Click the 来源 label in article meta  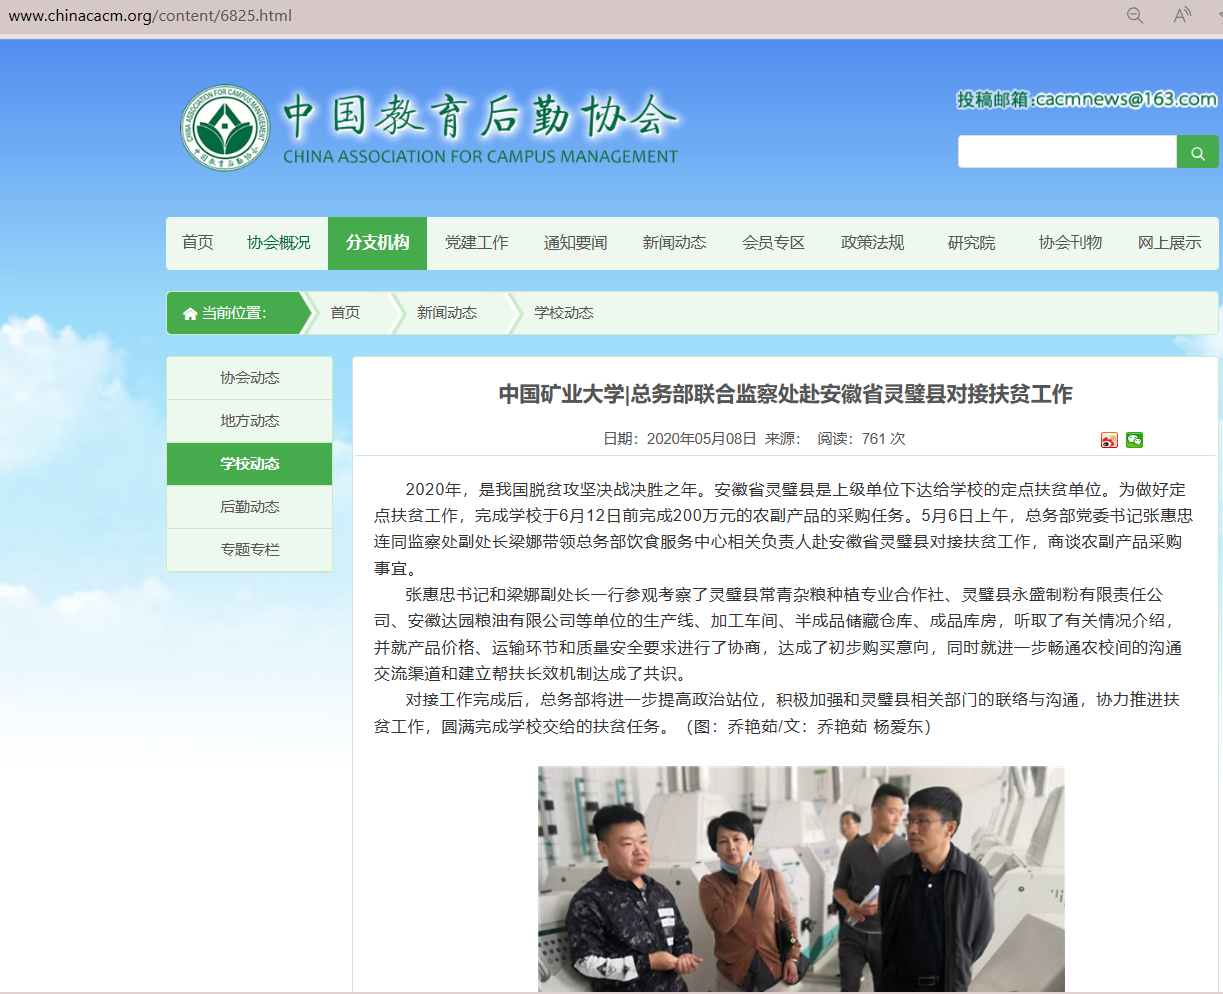[784, 439]
